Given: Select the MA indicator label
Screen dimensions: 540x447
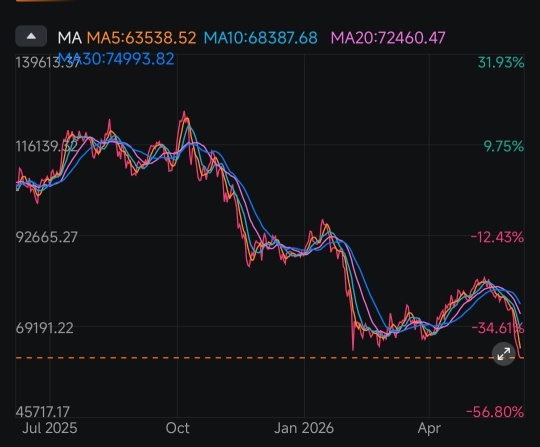Looking at the screenshot, I should (x=70, y=38).
